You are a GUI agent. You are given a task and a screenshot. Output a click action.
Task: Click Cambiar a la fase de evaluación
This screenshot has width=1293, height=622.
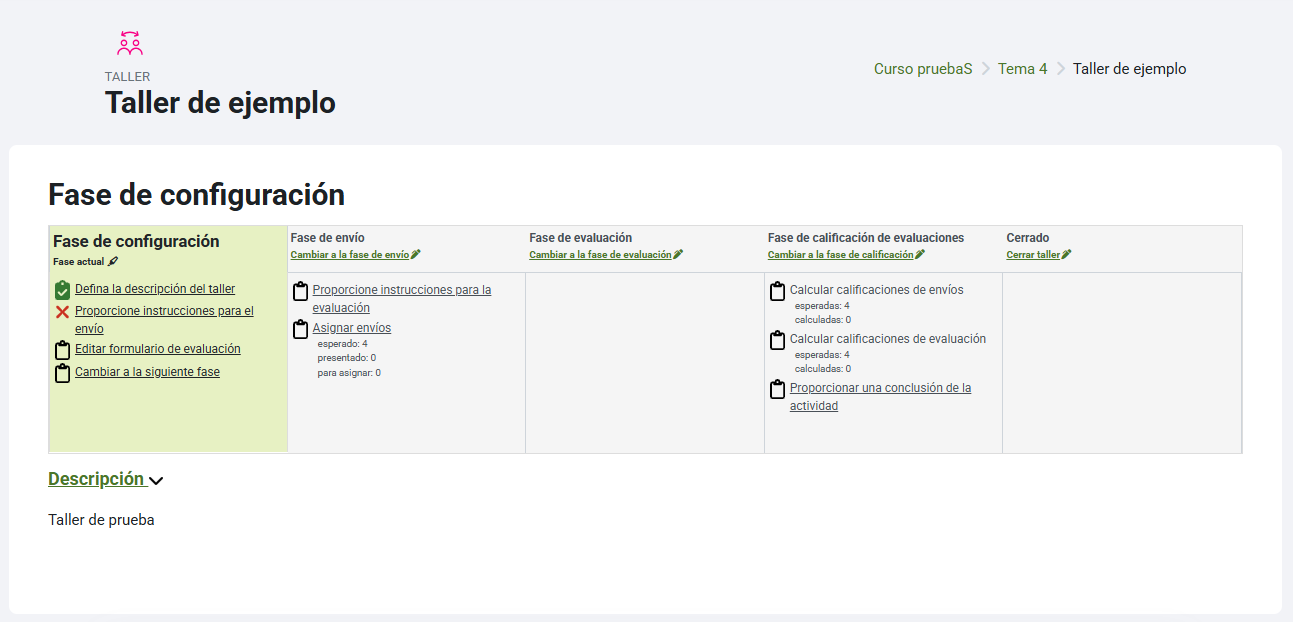(x=600, y=255)
